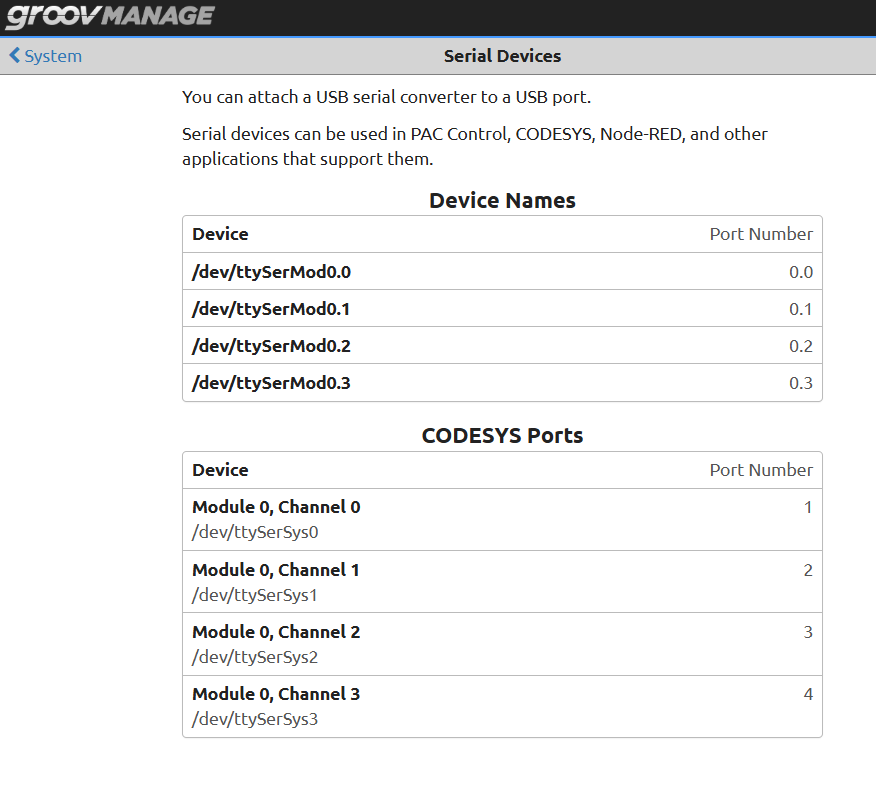The width and height of the screenshot is (876, 793).
Task: Click Module 0, Channel 0 entry
Action: point(276,507)
